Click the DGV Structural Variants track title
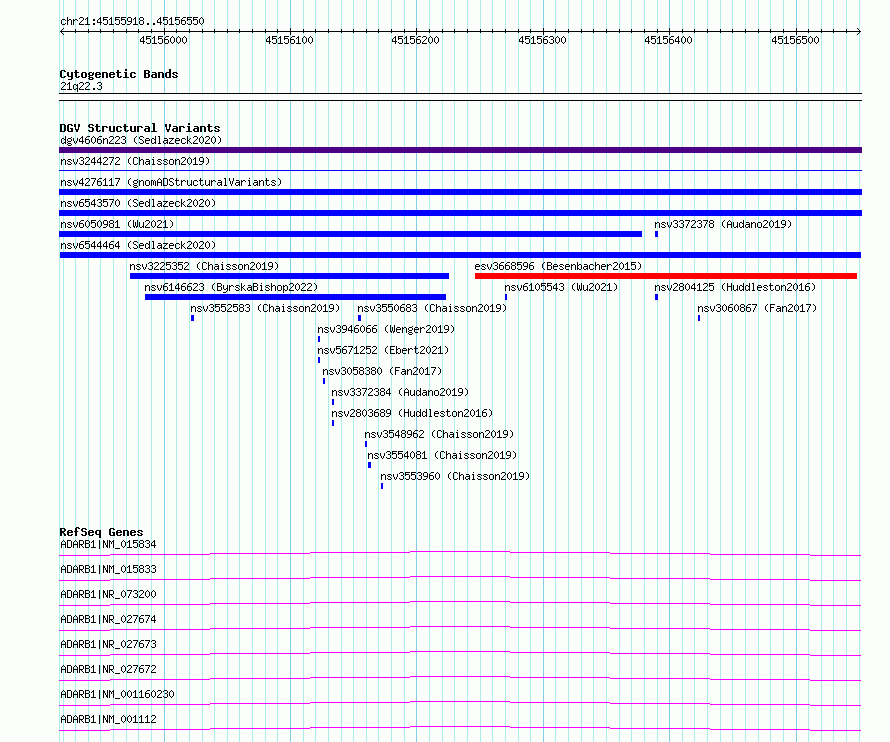The image size is (890, 742). tap(140, 128)
